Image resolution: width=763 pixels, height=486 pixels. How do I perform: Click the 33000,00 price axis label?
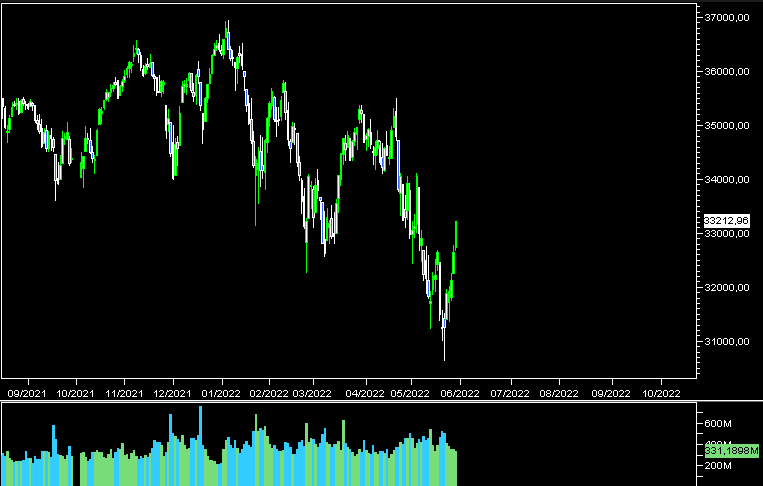(x=727, y=234)
